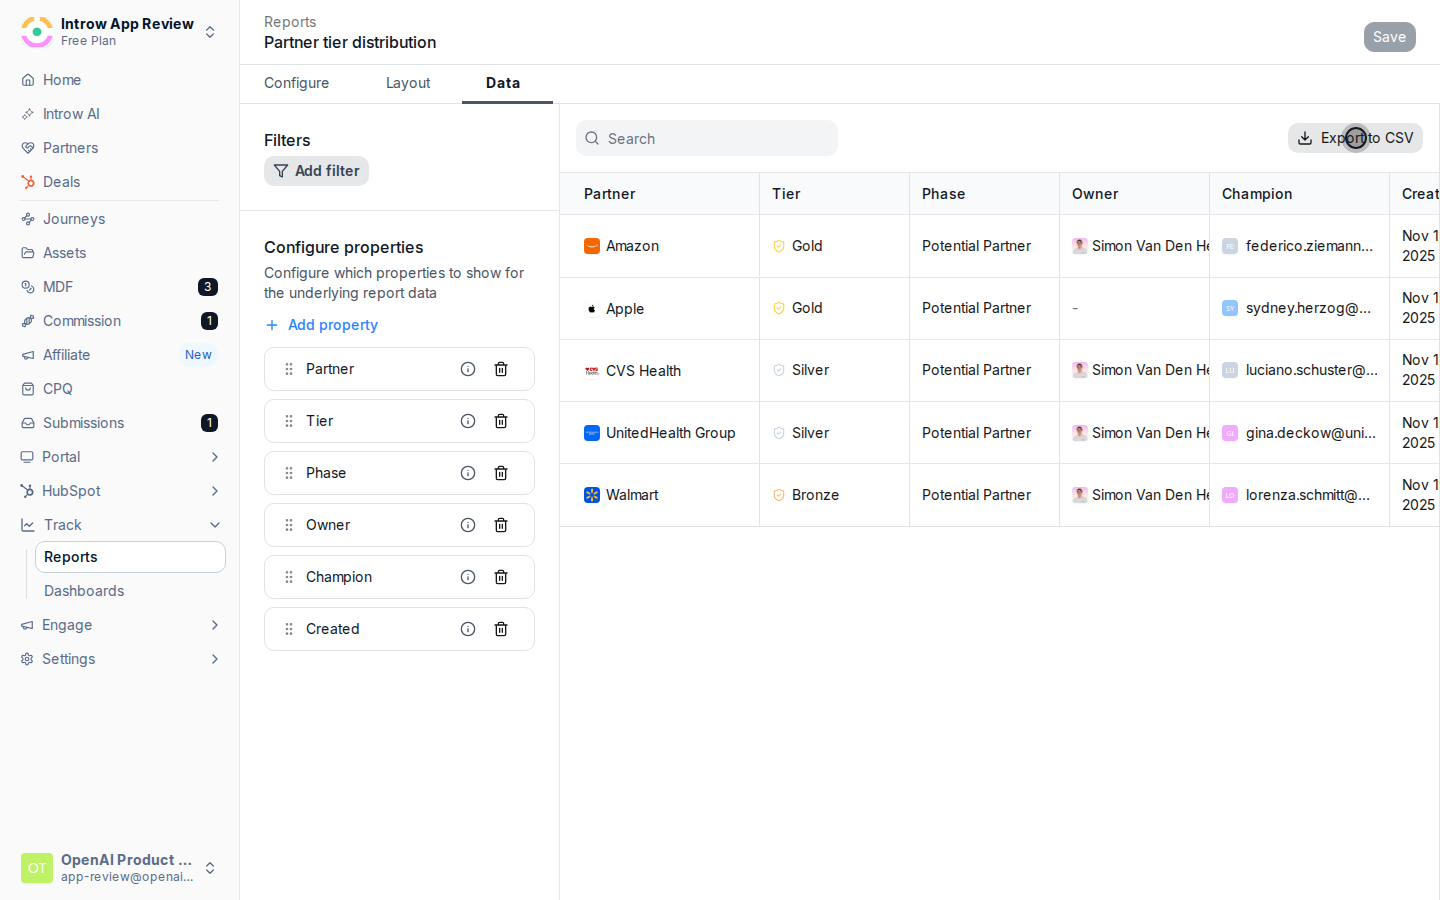Click the UnitedHealth Group logo icon
The height and width of the screenshot is (900, 1440).
point(592,433)
